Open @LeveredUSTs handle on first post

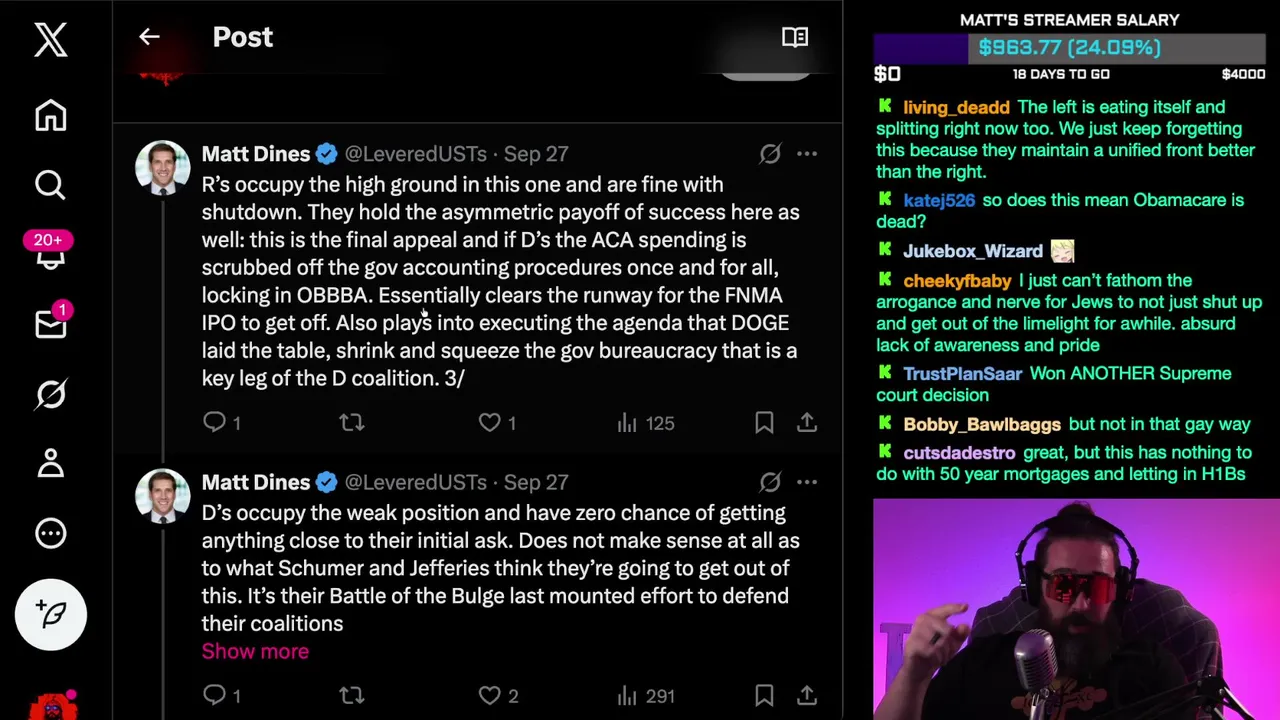point(415,154)
